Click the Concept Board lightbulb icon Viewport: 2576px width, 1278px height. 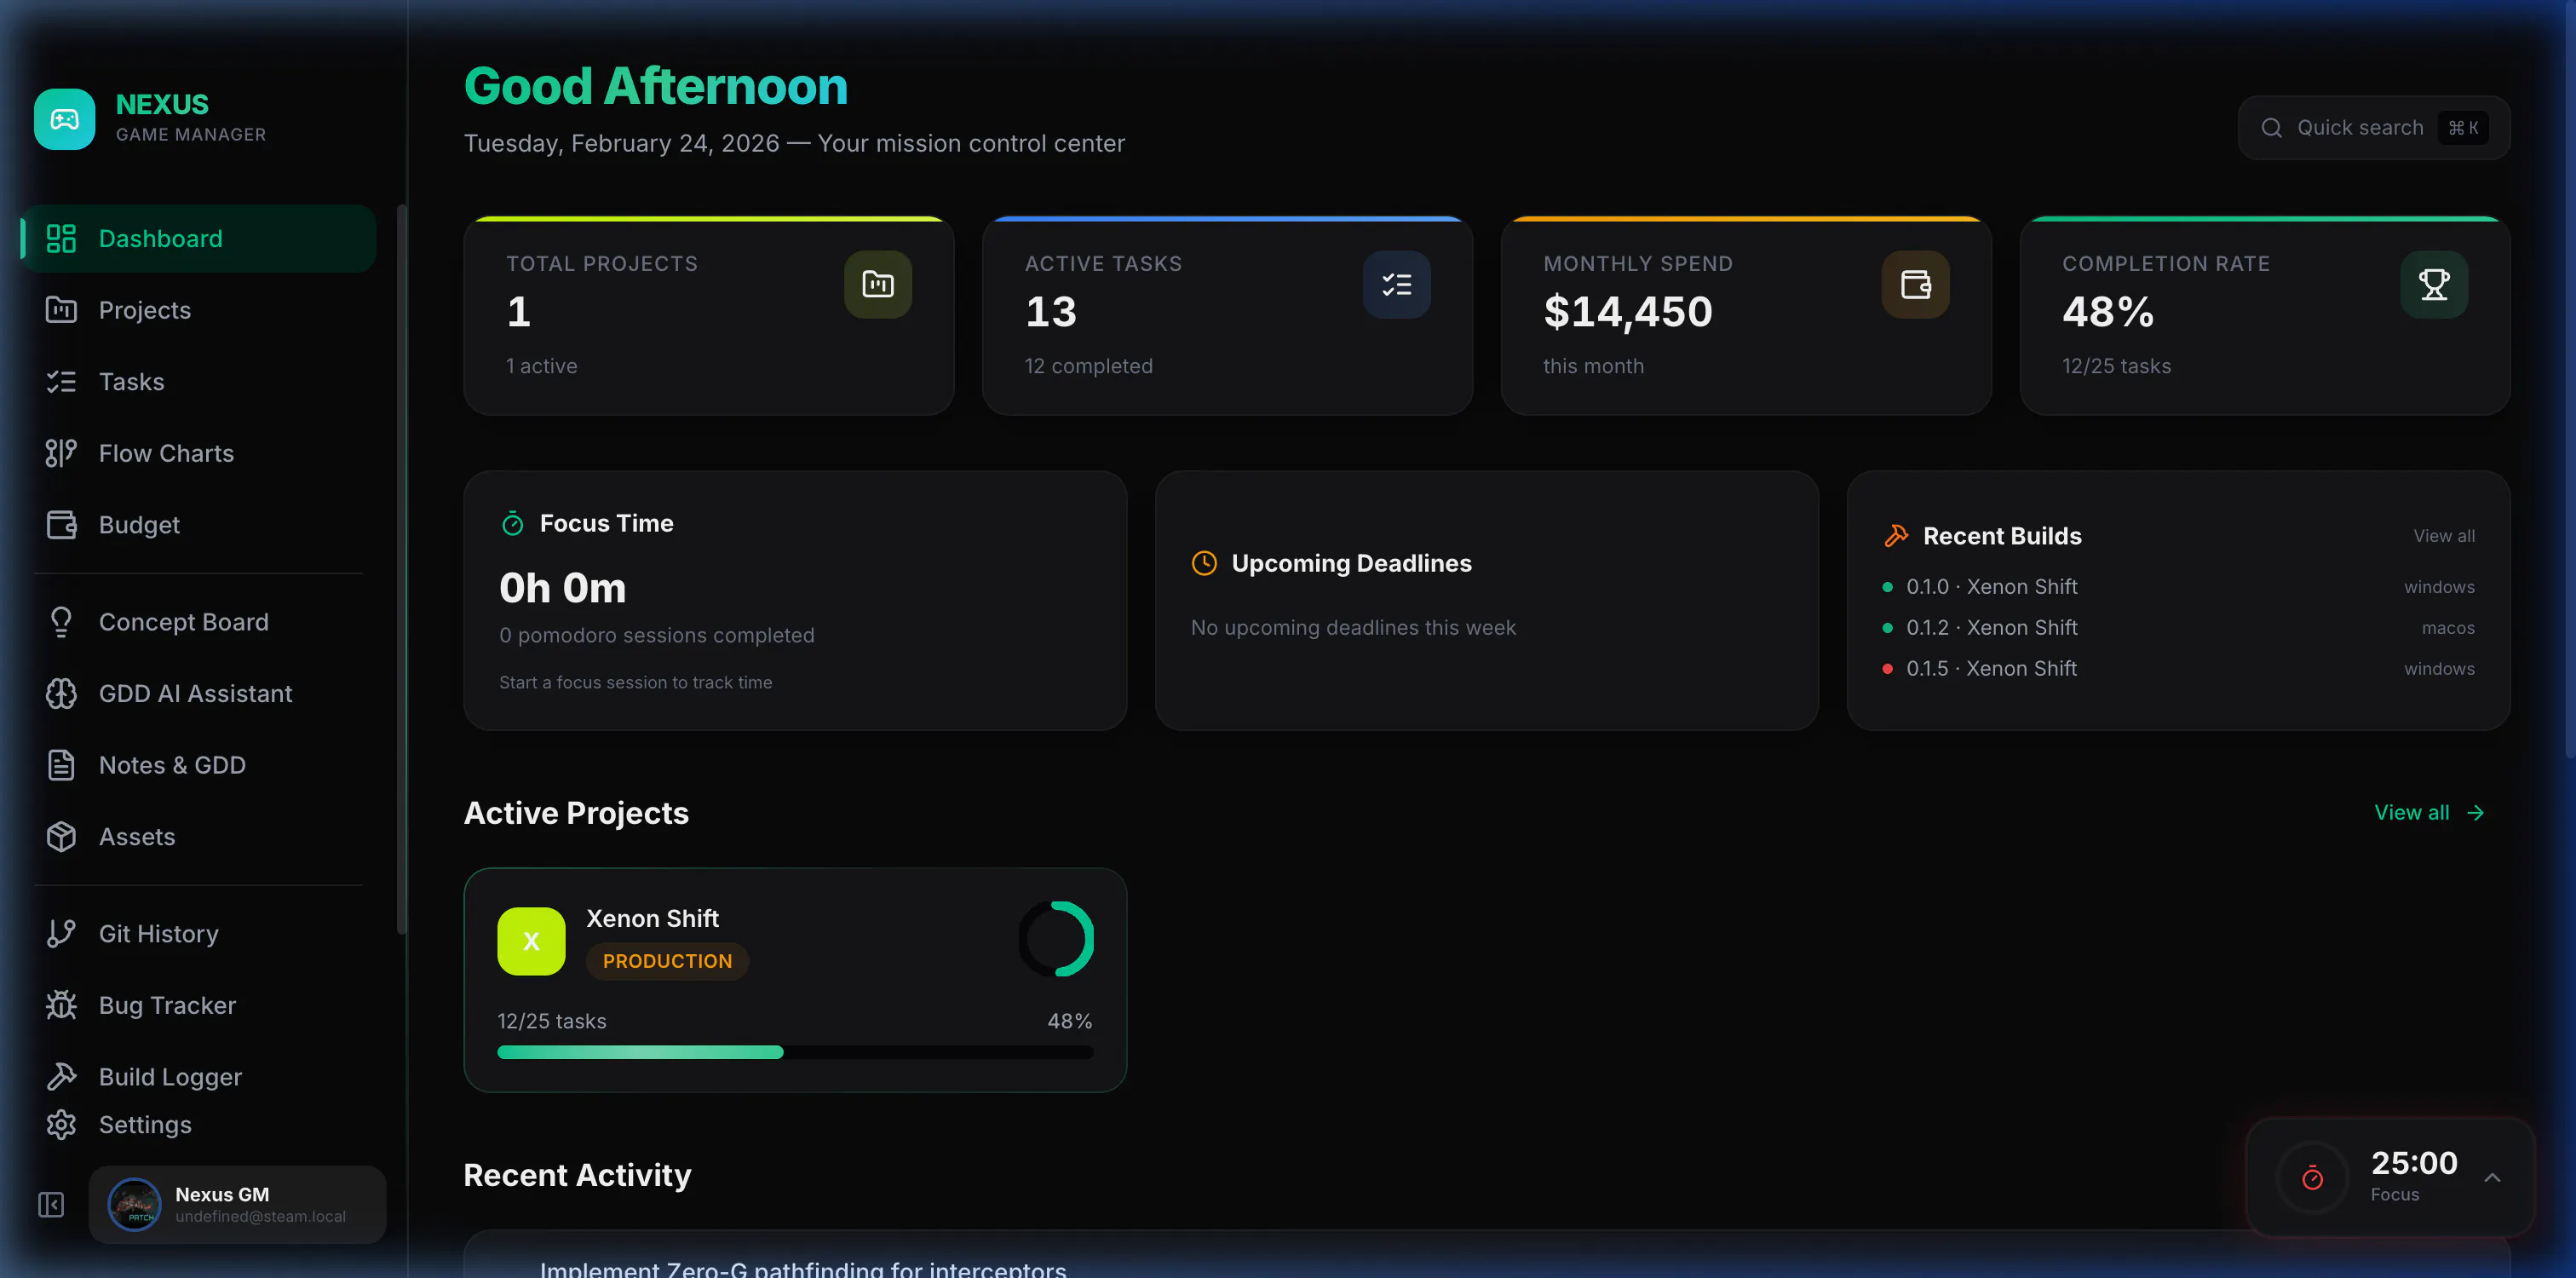[61, 622]
